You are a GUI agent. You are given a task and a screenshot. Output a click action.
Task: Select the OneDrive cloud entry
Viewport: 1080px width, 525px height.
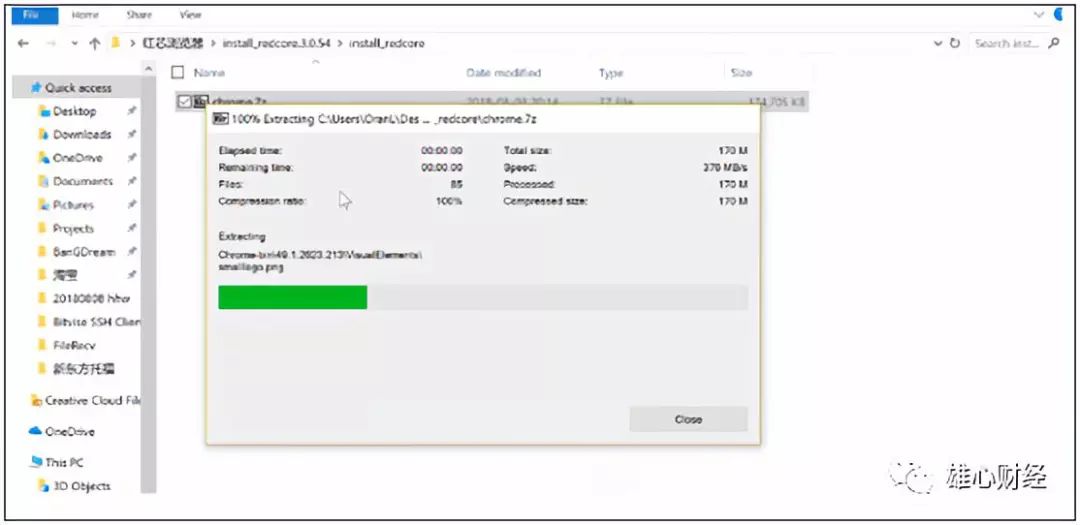(70, 432)
